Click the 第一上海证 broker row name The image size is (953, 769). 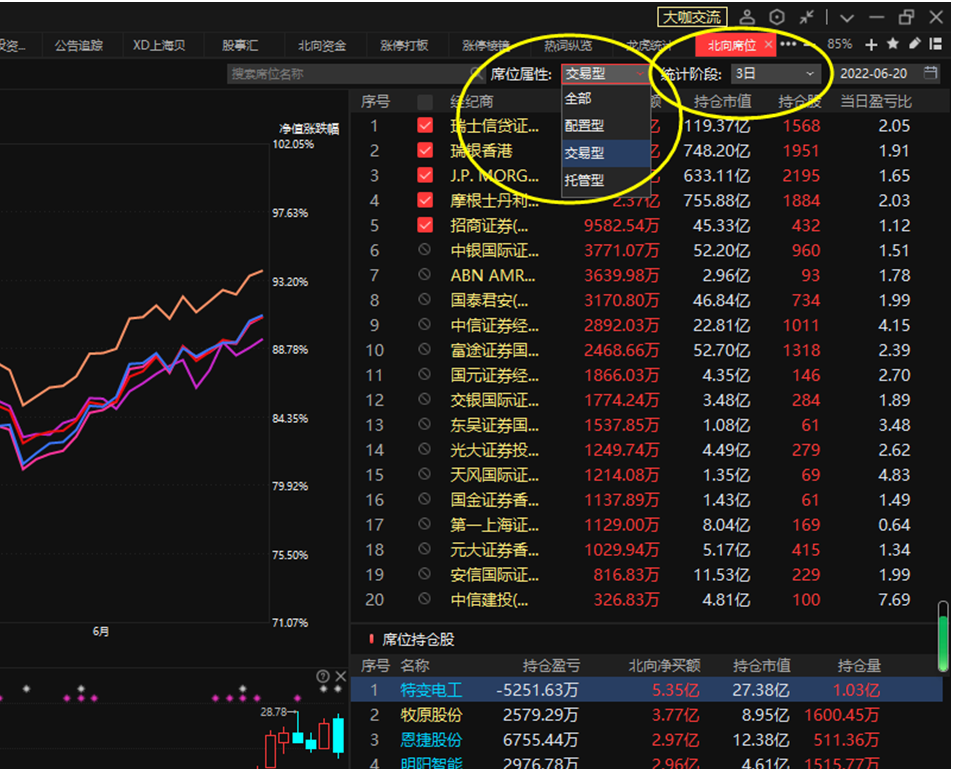pos(494,524)
